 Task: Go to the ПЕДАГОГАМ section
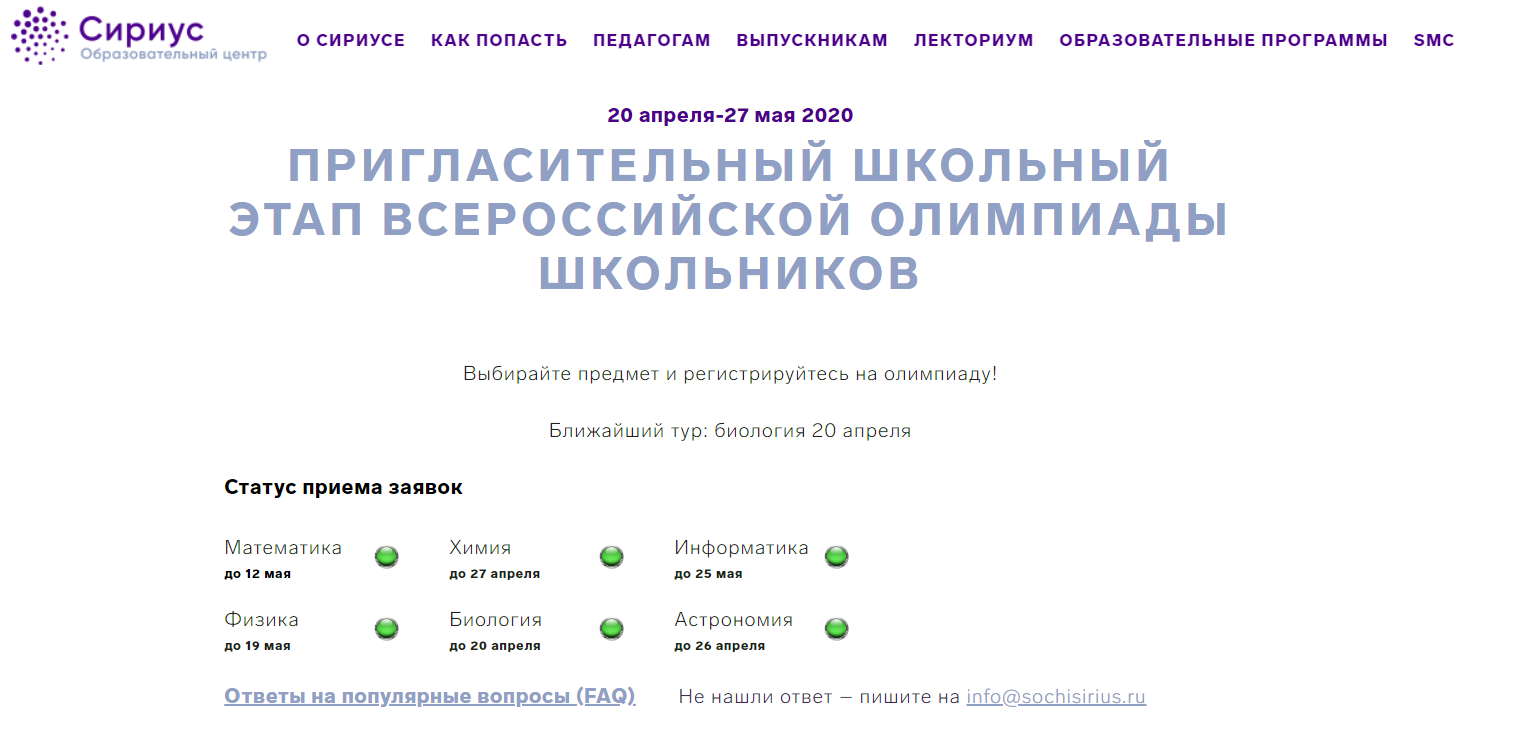pos(652,41)
